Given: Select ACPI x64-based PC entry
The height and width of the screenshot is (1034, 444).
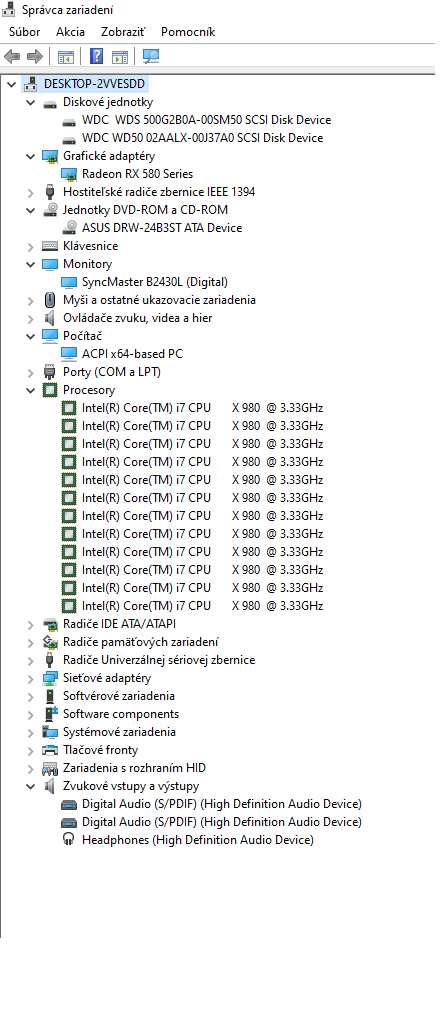Looking at the screenshot, I should 132,354.
